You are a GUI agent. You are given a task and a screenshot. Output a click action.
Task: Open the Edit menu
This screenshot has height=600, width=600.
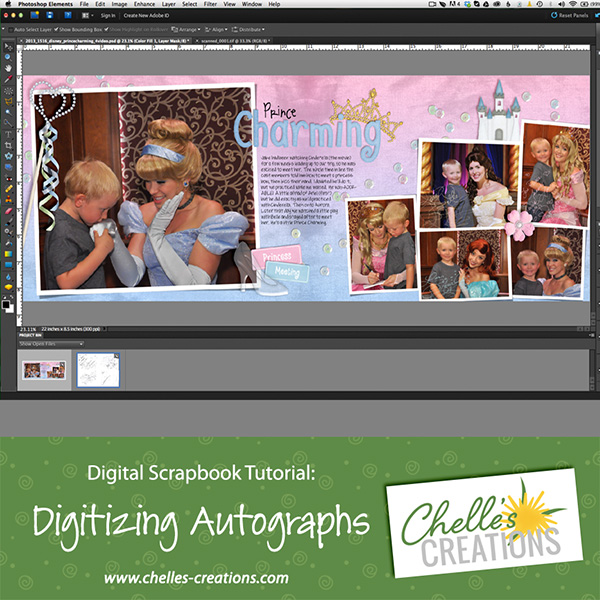coord(100,4)
